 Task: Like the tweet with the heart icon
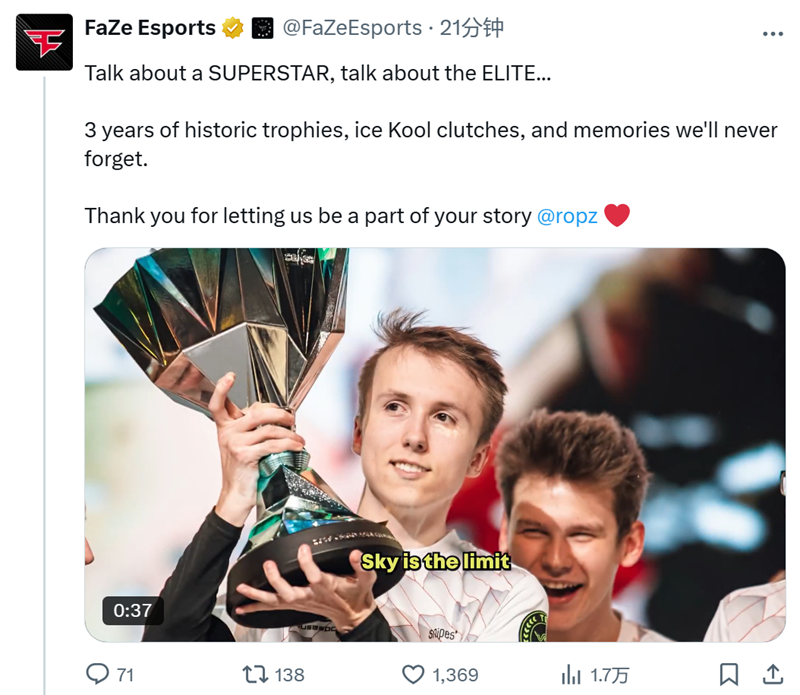point(414,674)
